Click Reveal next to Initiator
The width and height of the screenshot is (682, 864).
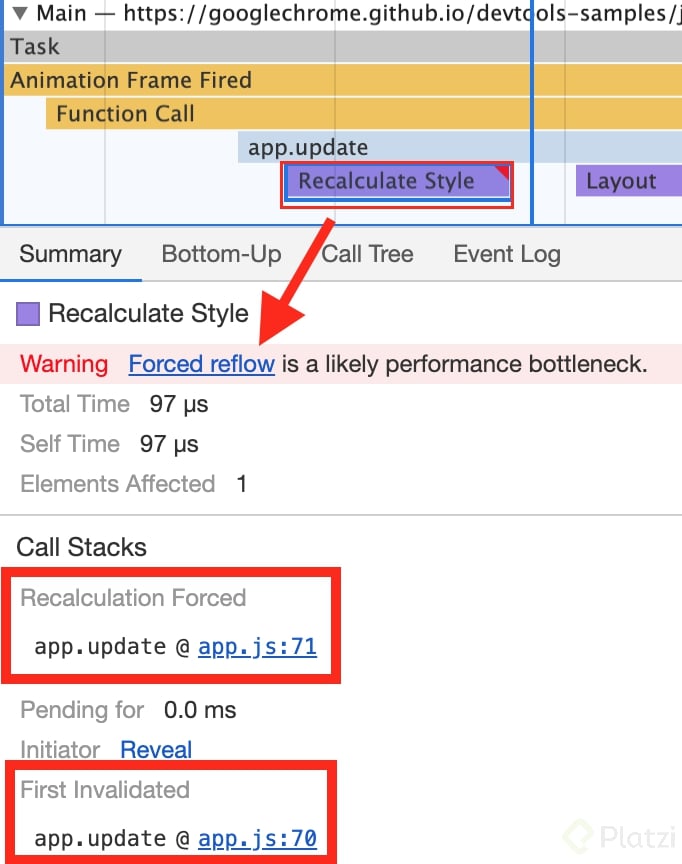coord(156,750)
